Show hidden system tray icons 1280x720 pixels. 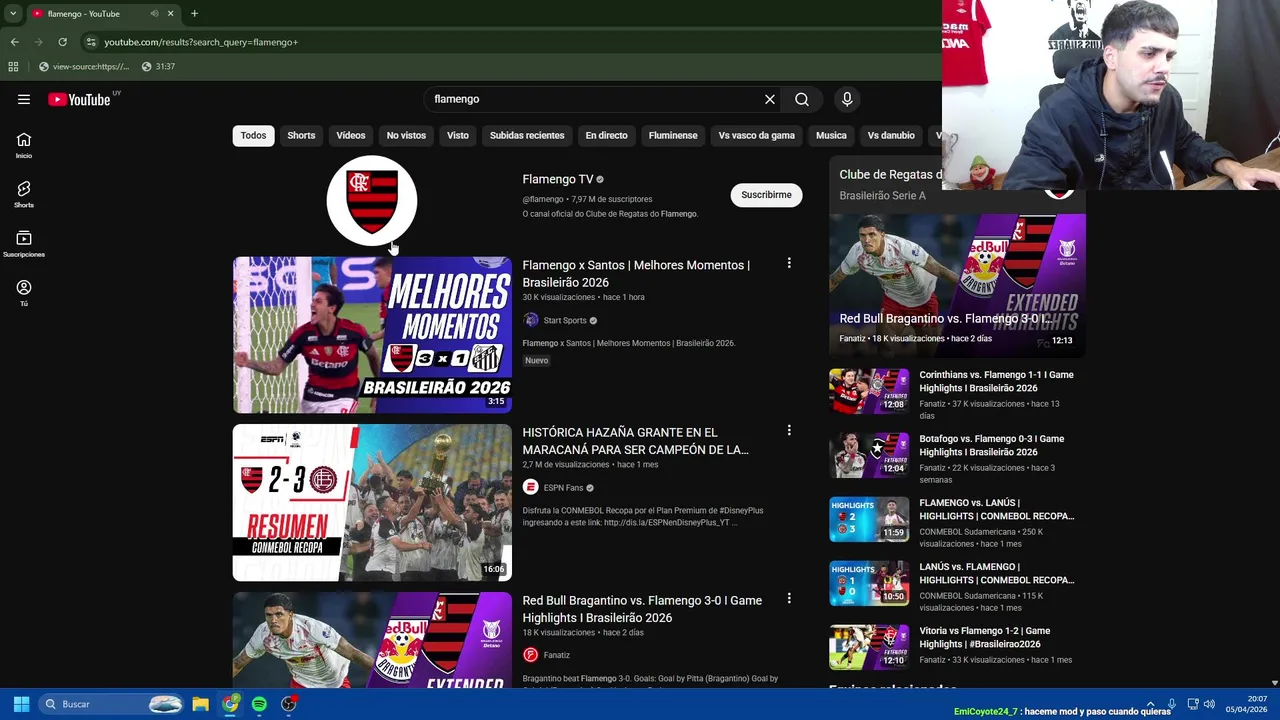point(1150,704)
